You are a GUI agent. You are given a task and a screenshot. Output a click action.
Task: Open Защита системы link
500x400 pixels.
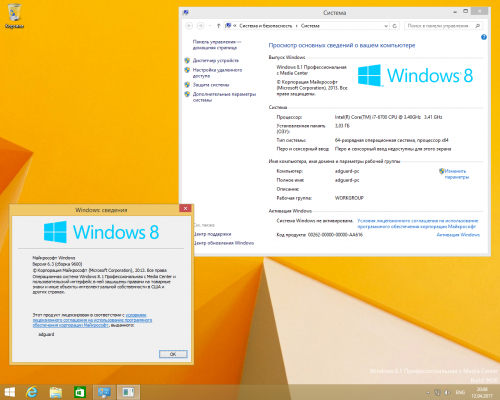[211, 85]
